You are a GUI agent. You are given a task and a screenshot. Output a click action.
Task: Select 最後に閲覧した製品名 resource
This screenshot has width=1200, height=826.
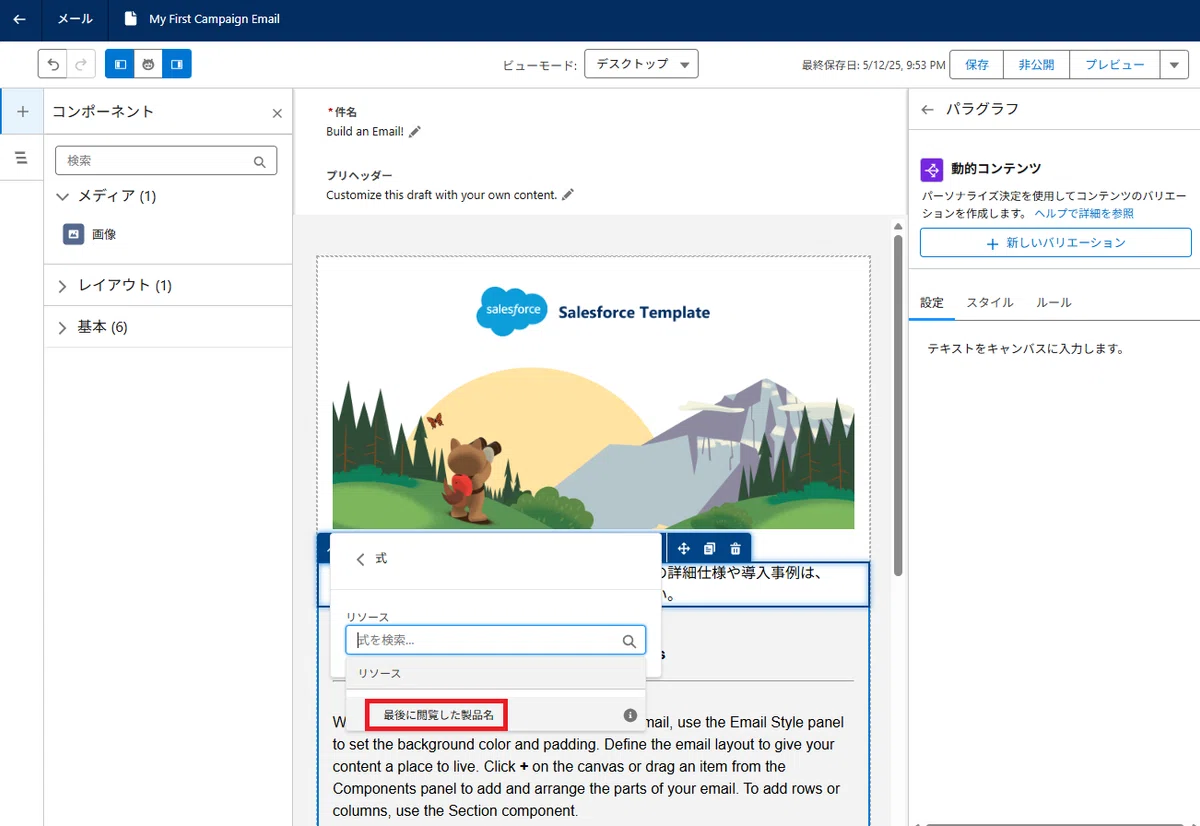438,715
